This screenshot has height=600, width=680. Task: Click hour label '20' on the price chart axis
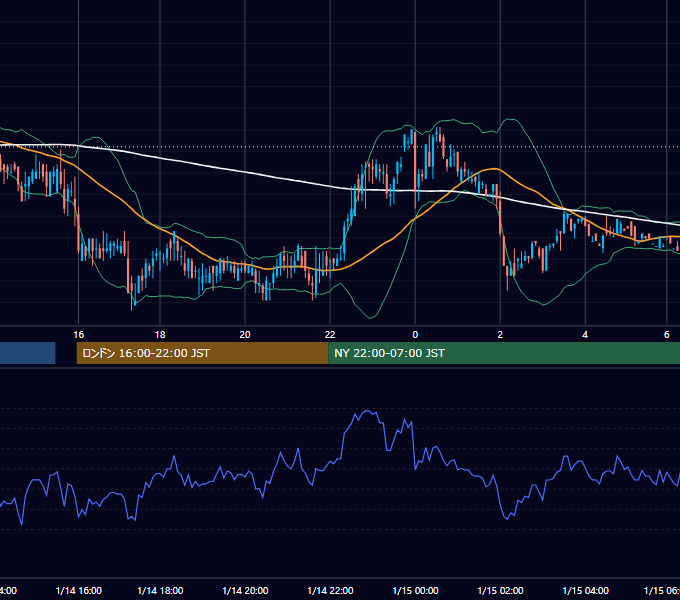point(245,335)
